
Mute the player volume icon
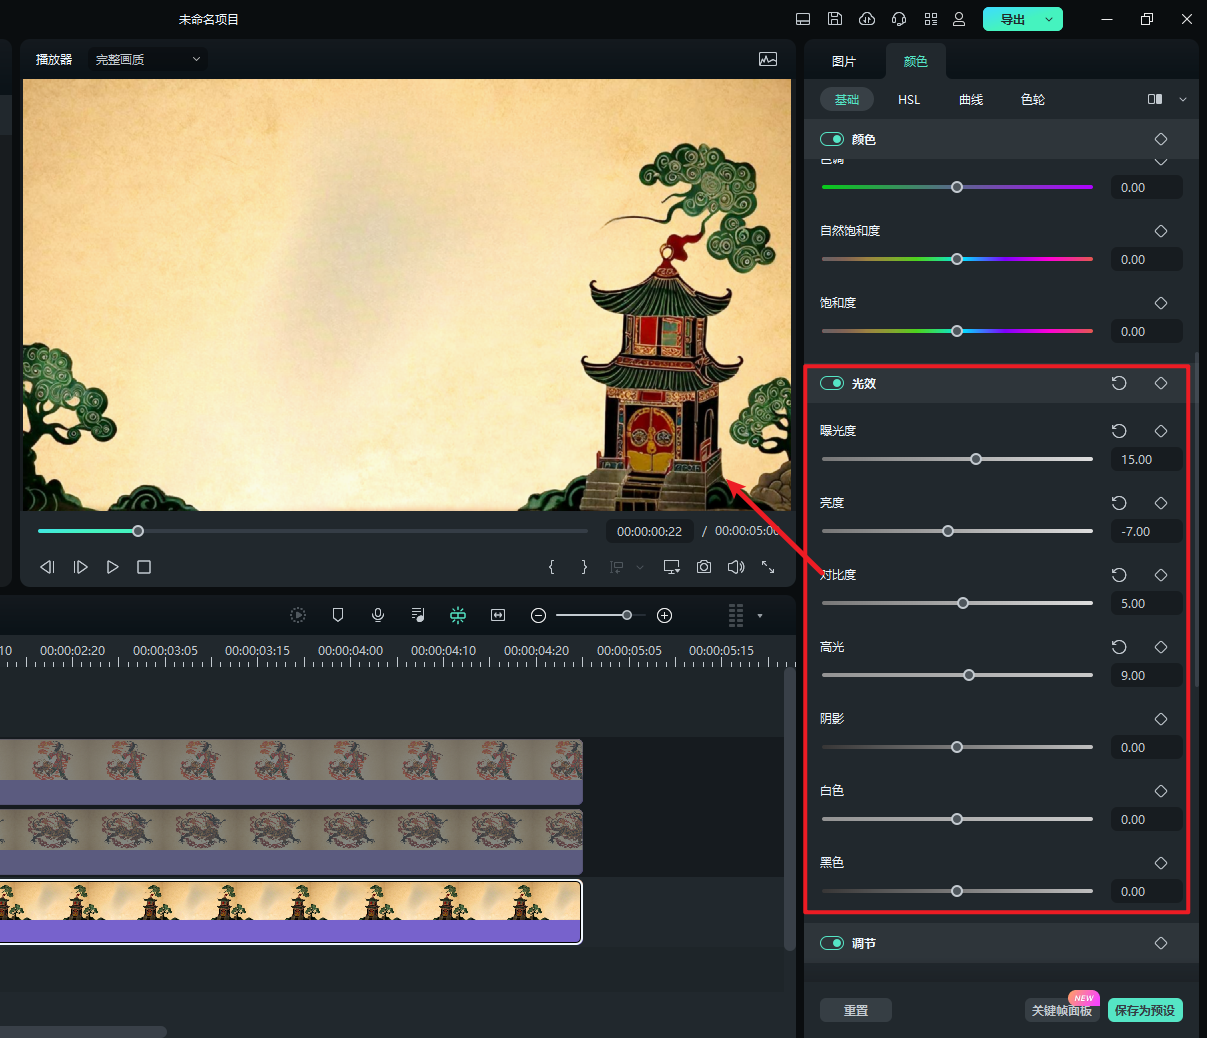(736, 567)
